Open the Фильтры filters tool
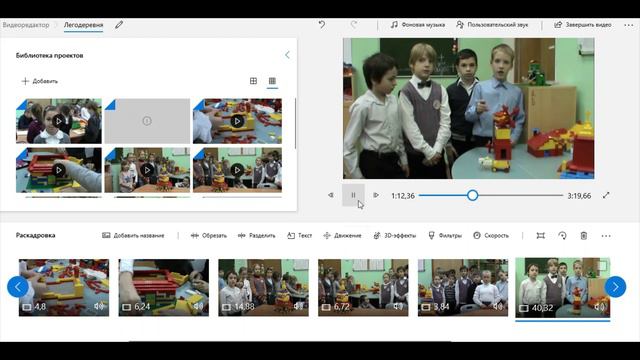This screenshot has width=640, height=360. tap(445, 236)
